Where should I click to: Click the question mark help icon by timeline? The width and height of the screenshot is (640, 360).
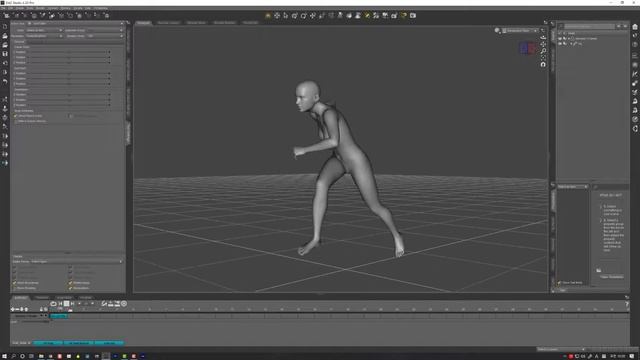point(627,304)
